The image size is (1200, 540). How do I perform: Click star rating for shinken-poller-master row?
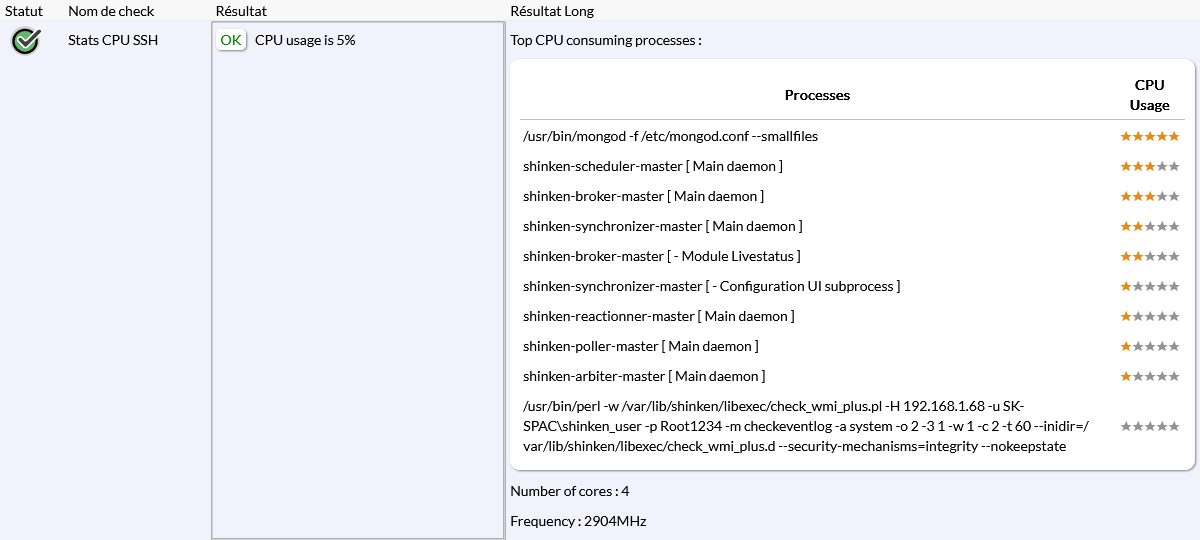coord(1149,346)
